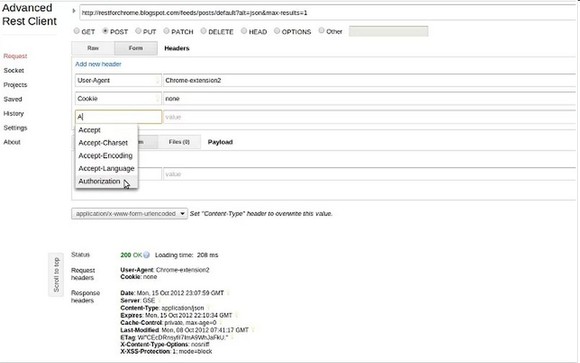This screenshot has height=363, width=580.
Task: Open Saved requests in the sidebar
Action: (13, 99)
